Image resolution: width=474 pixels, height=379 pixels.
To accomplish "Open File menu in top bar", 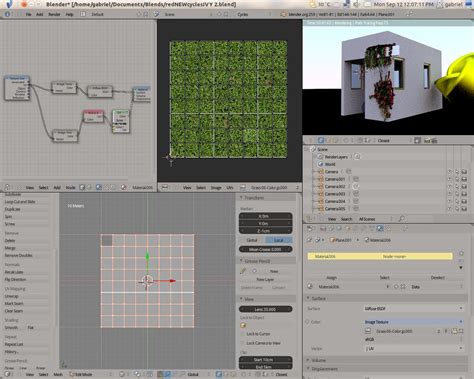I will point(28,14).
